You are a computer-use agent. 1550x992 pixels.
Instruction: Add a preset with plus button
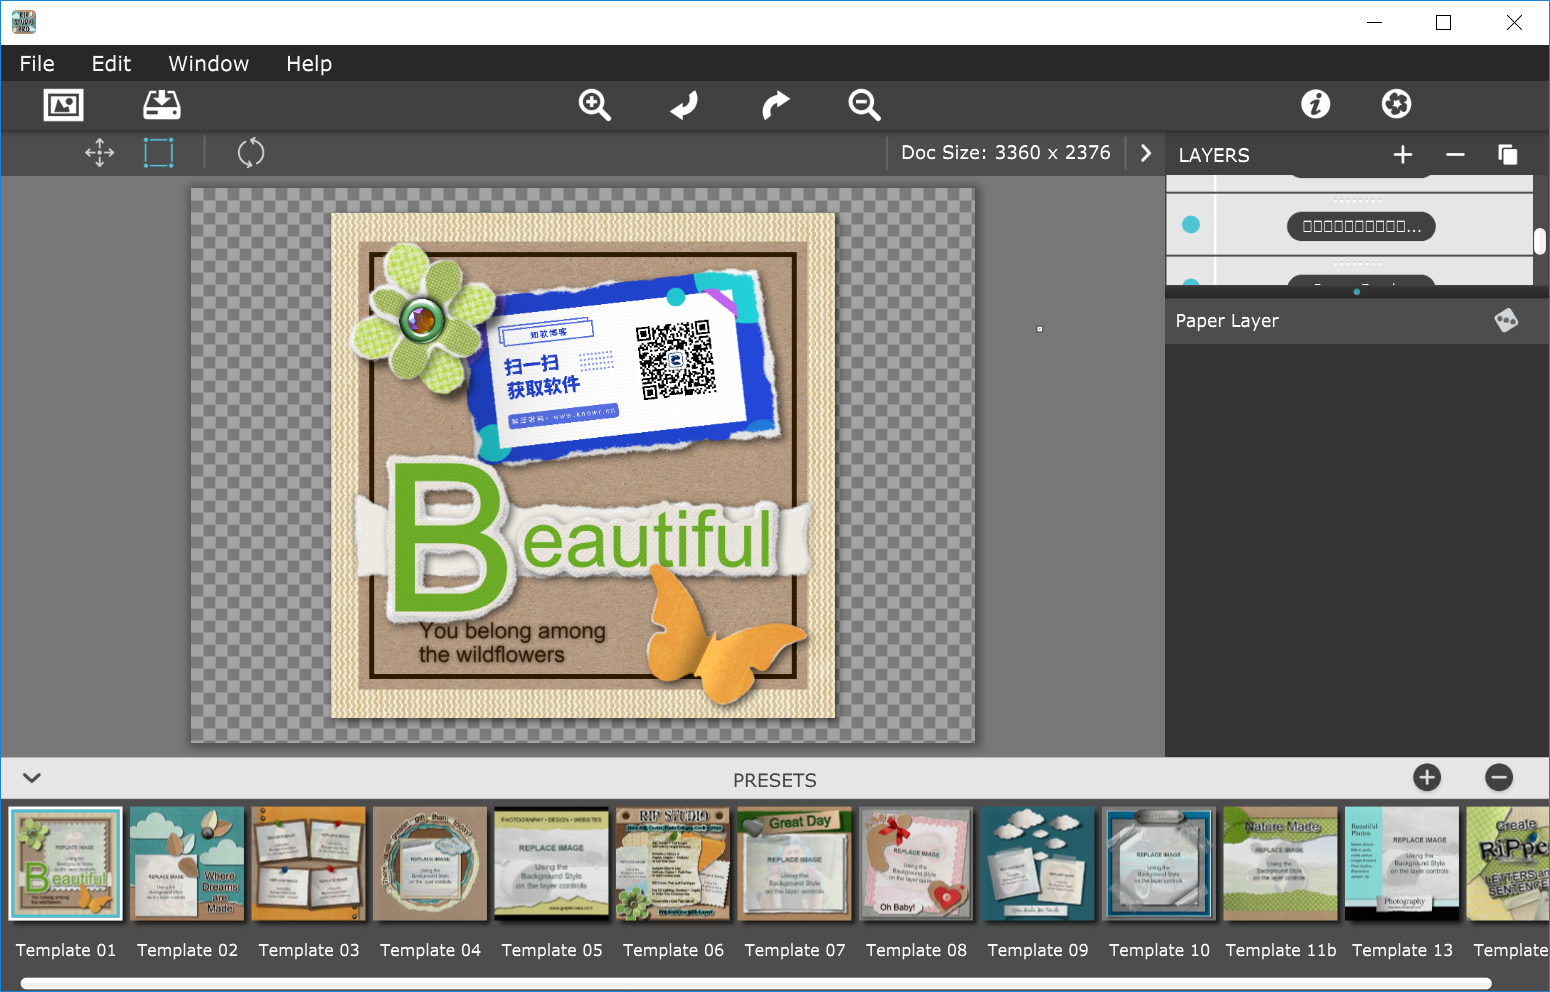click(x=1427, y=777)
